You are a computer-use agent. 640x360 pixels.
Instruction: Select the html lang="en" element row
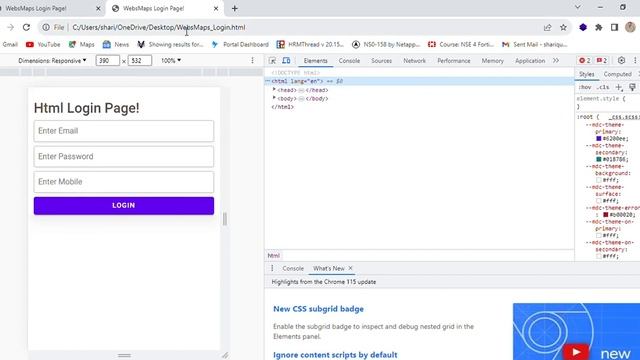[419, 81]
